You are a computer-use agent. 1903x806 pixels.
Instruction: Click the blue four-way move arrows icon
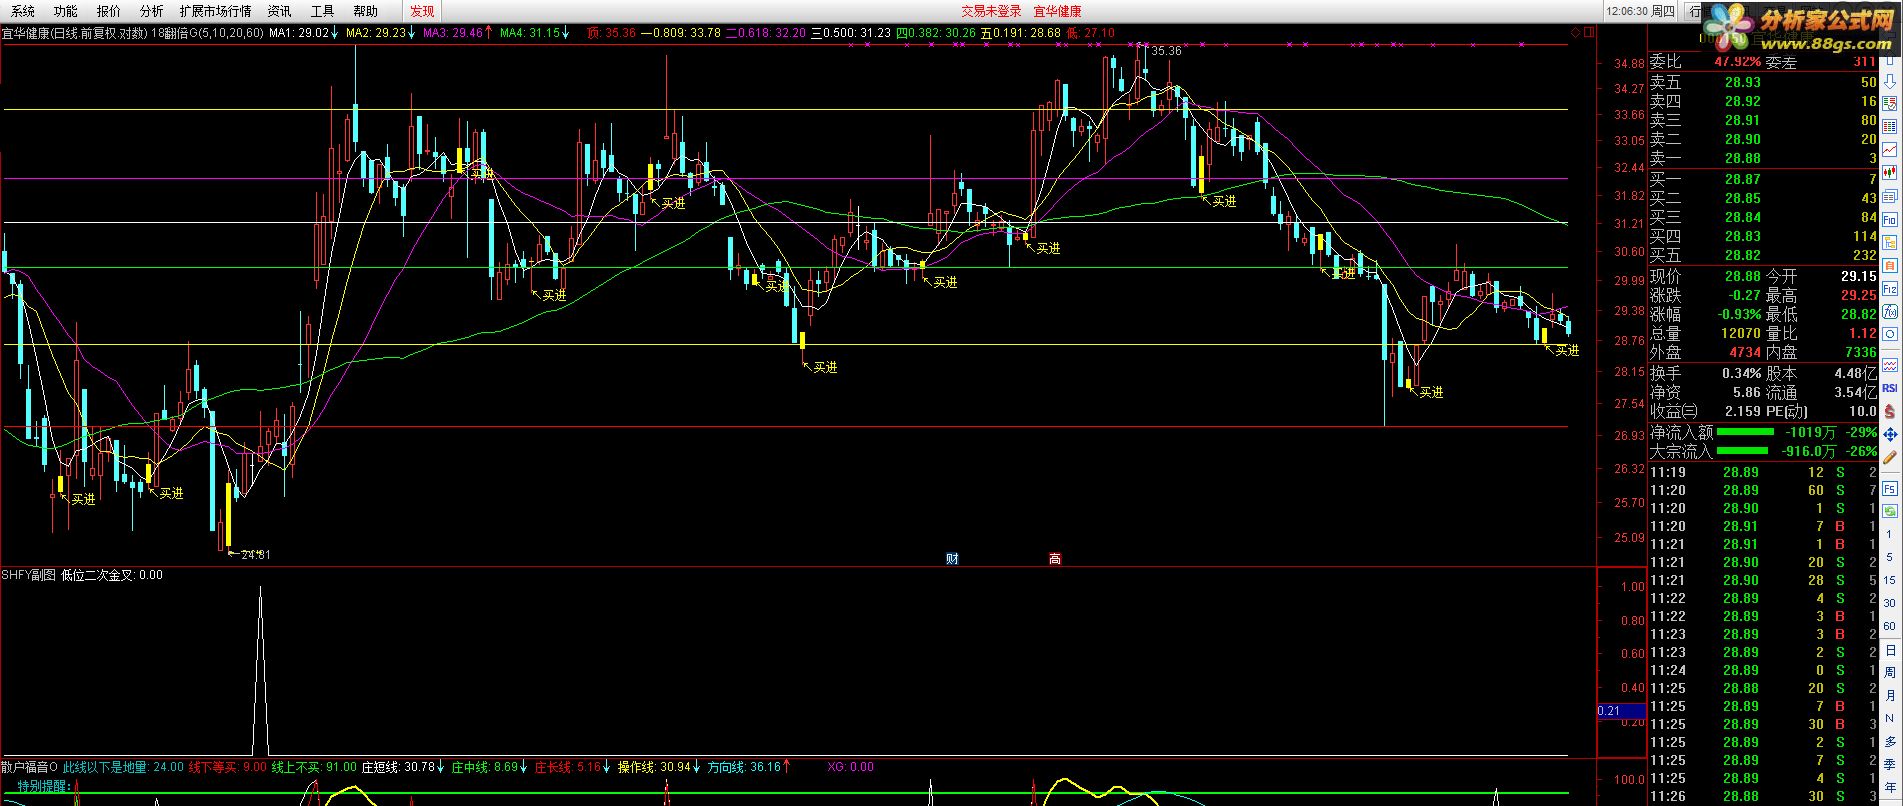tap(1890, 435)
